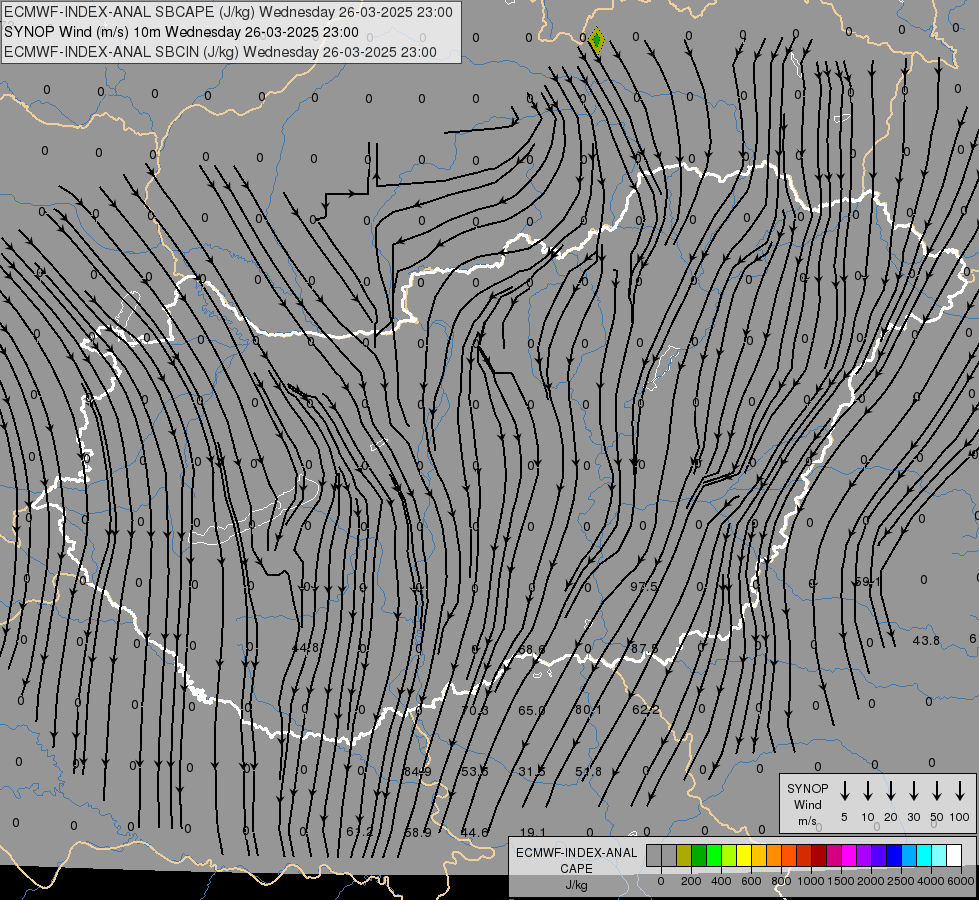Select the pure blue CAPE legend swatch
Screen dimensions: 979x900
coord(893,855)
